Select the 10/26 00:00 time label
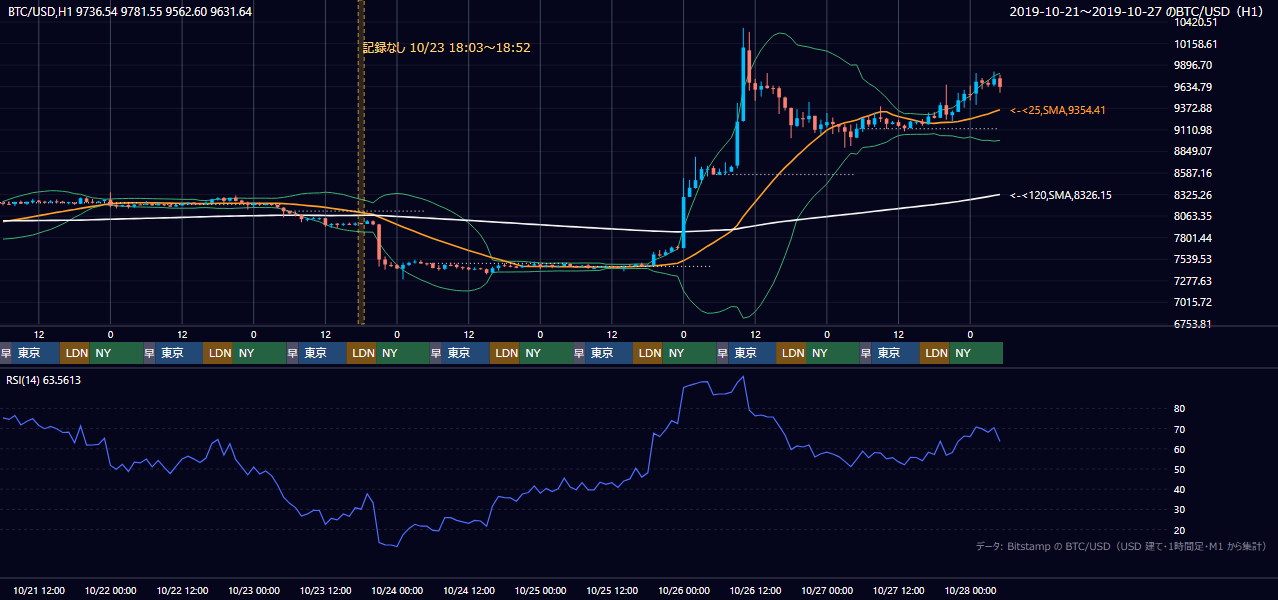 click(x=684, y=591)
